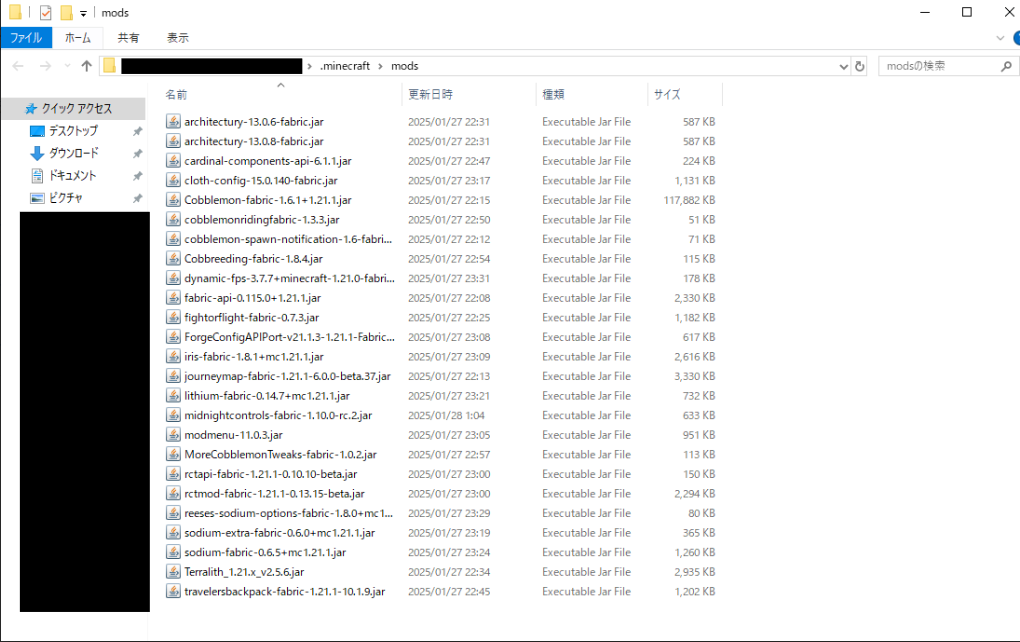This screenshot has height=642, width=1020.
Task: Open ピクチャ in the navigation pane
Action: coord(66,198)
